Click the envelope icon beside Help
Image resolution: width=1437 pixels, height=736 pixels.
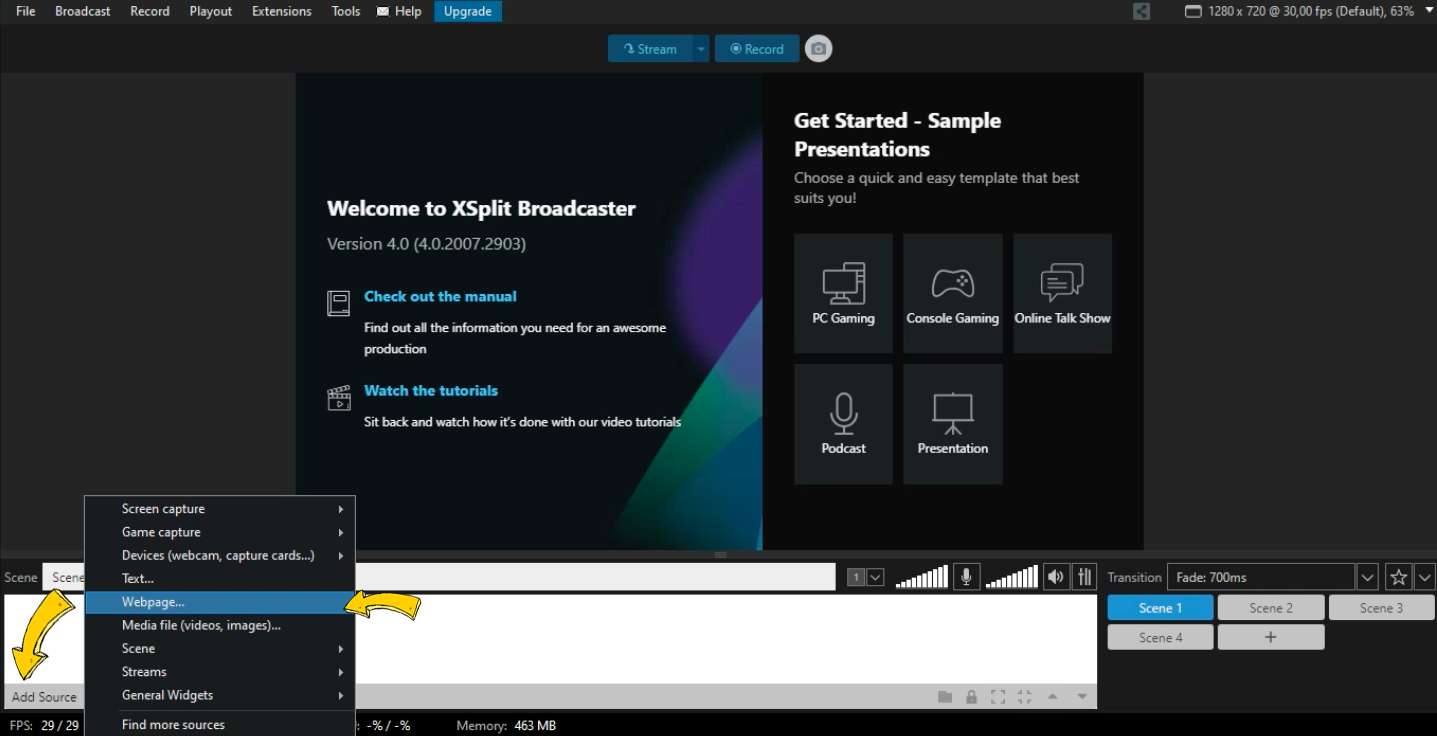(x=383, y=12)
